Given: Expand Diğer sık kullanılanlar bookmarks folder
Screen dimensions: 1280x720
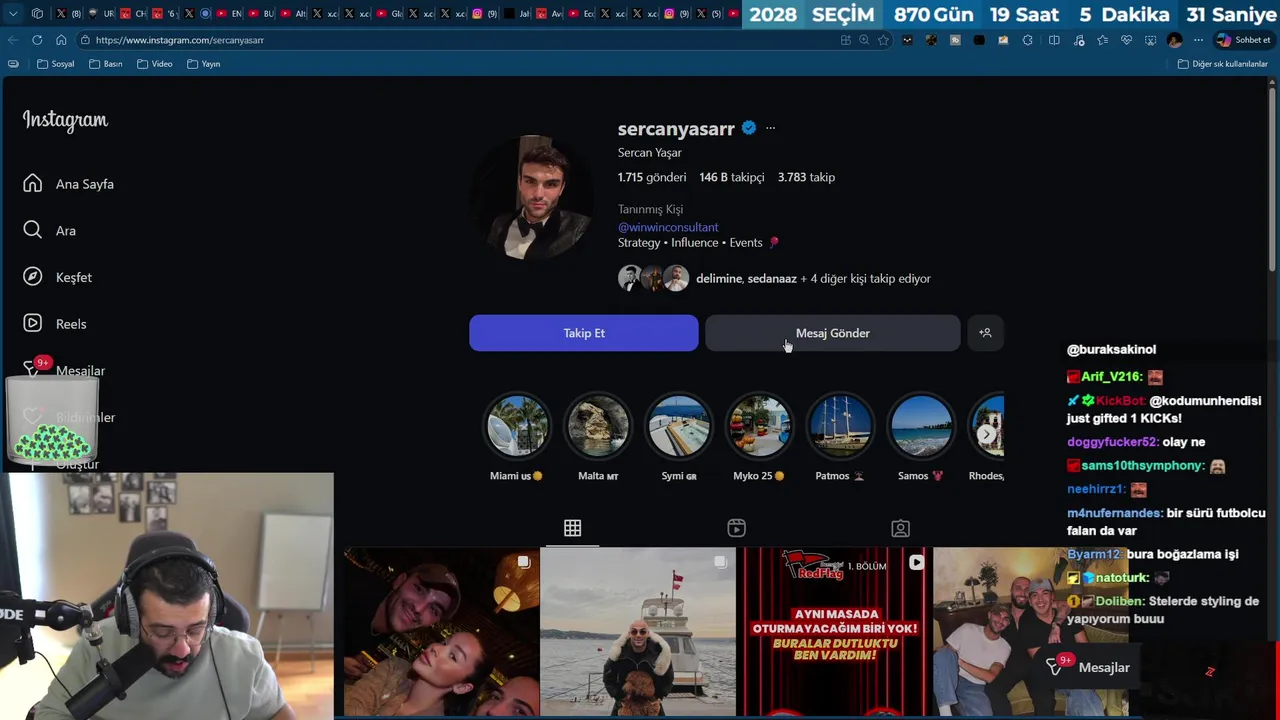Looking at the screenshot, I should tap(1222, 64).
